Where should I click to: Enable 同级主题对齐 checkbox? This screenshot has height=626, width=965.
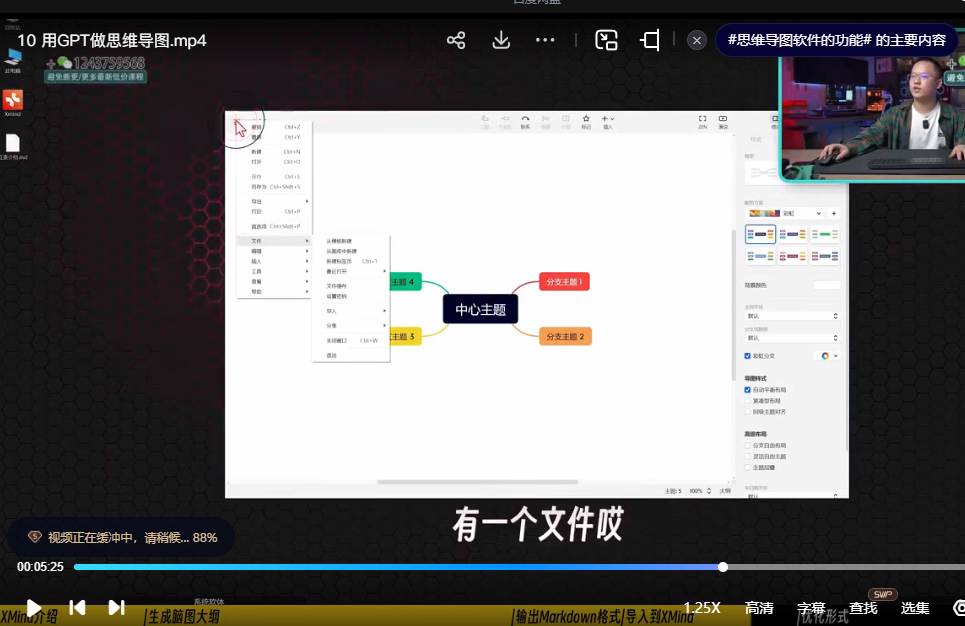tap(748, 412)
